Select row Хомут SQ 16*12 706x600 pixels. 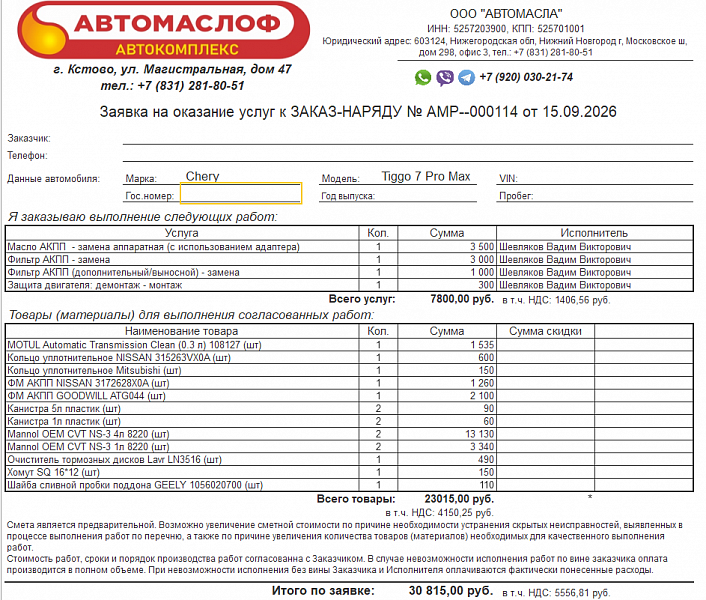point(349,472)
